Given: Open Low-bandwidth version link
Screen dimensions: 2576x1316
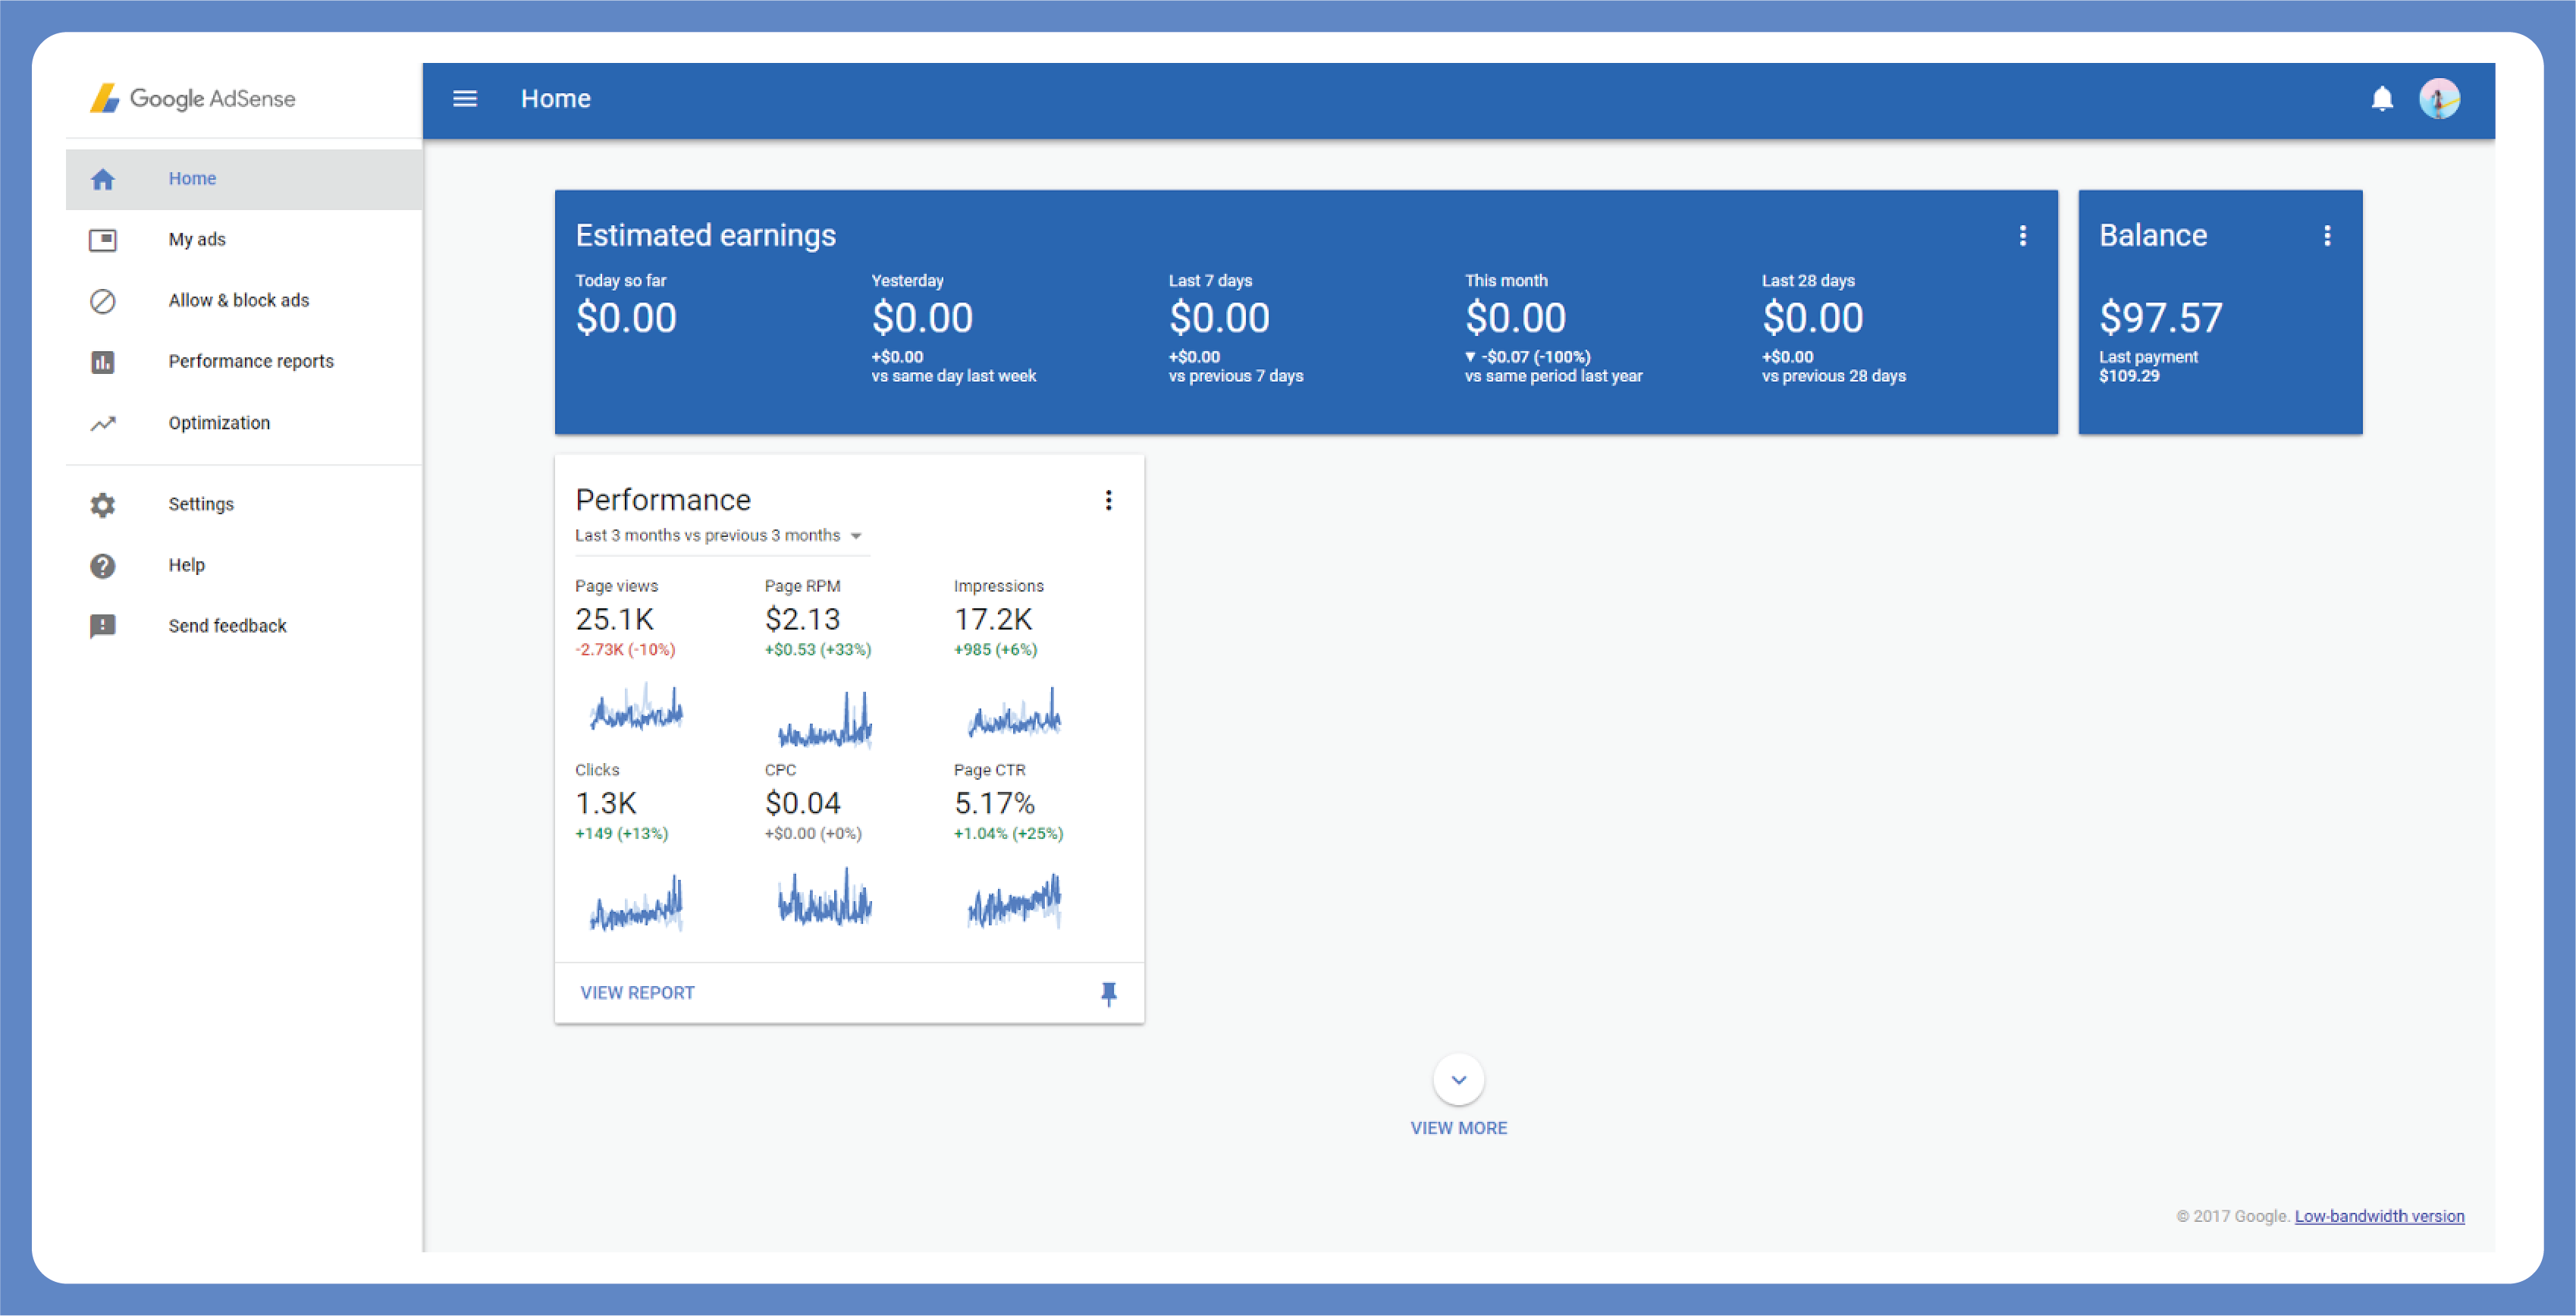Looking at the screenshot, I should [2380, 1217].
